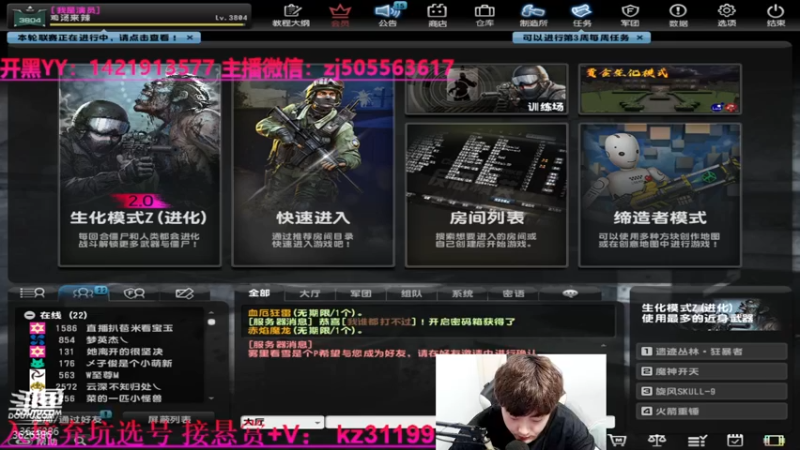Click the 结束 power exit icon
This screenshot has height=450, width=800.
(775, 15)
